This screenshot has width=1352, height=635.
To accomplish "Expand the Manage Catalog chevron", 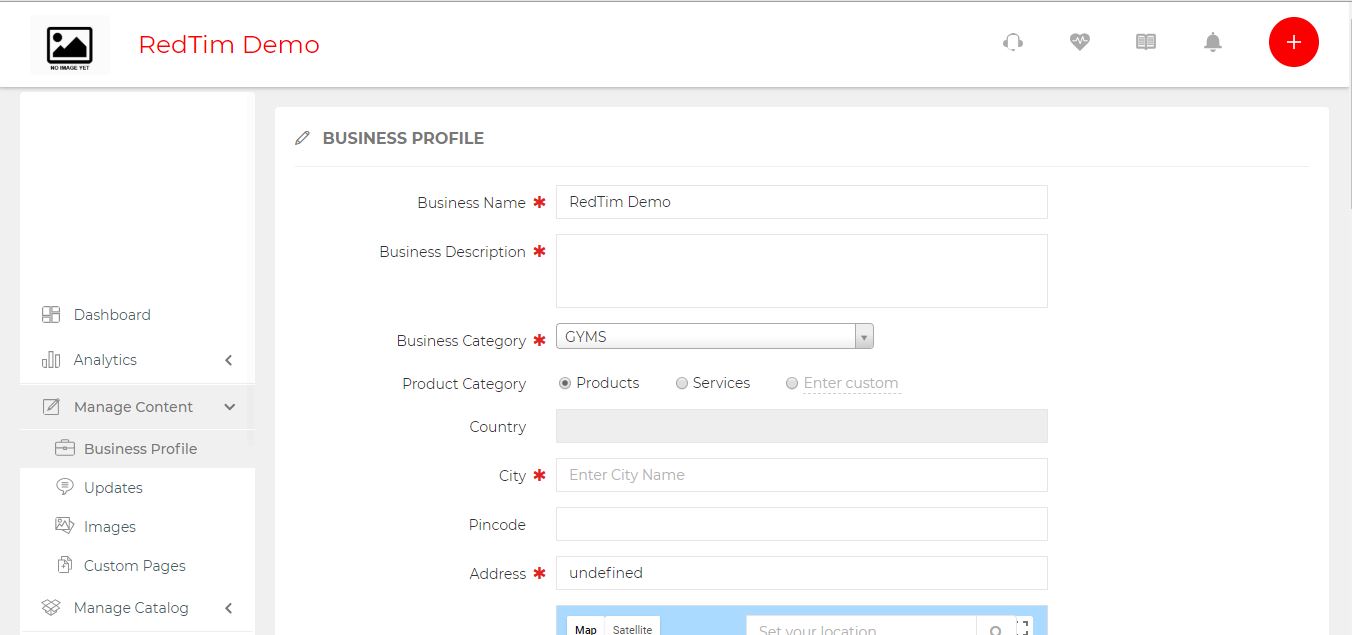I will click(229, 608).
